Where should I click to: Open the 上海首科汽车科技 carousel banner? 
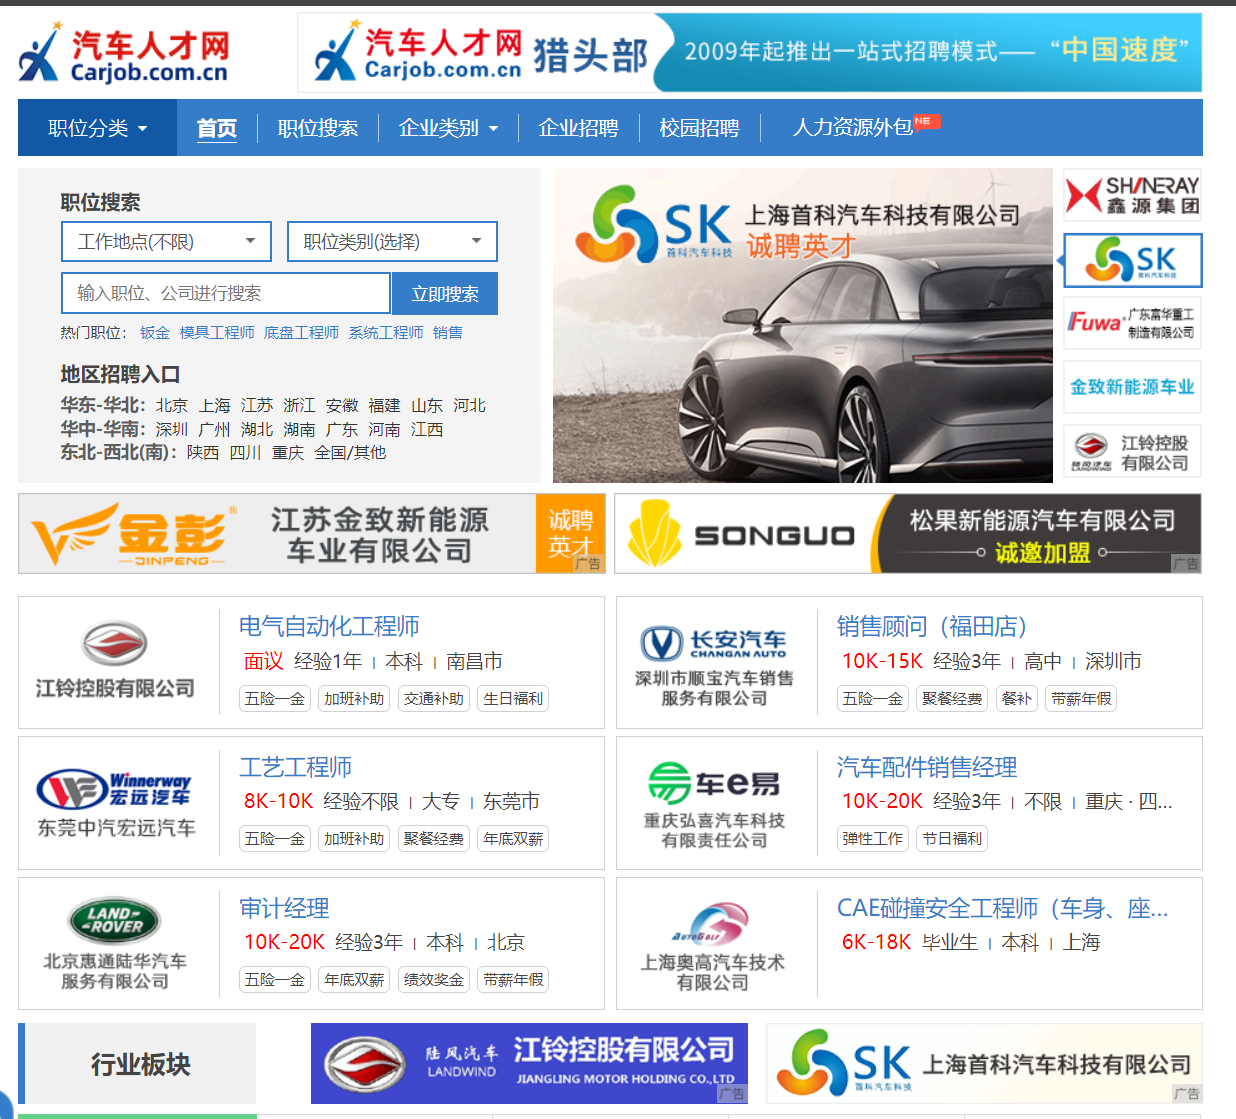[803, 326]
